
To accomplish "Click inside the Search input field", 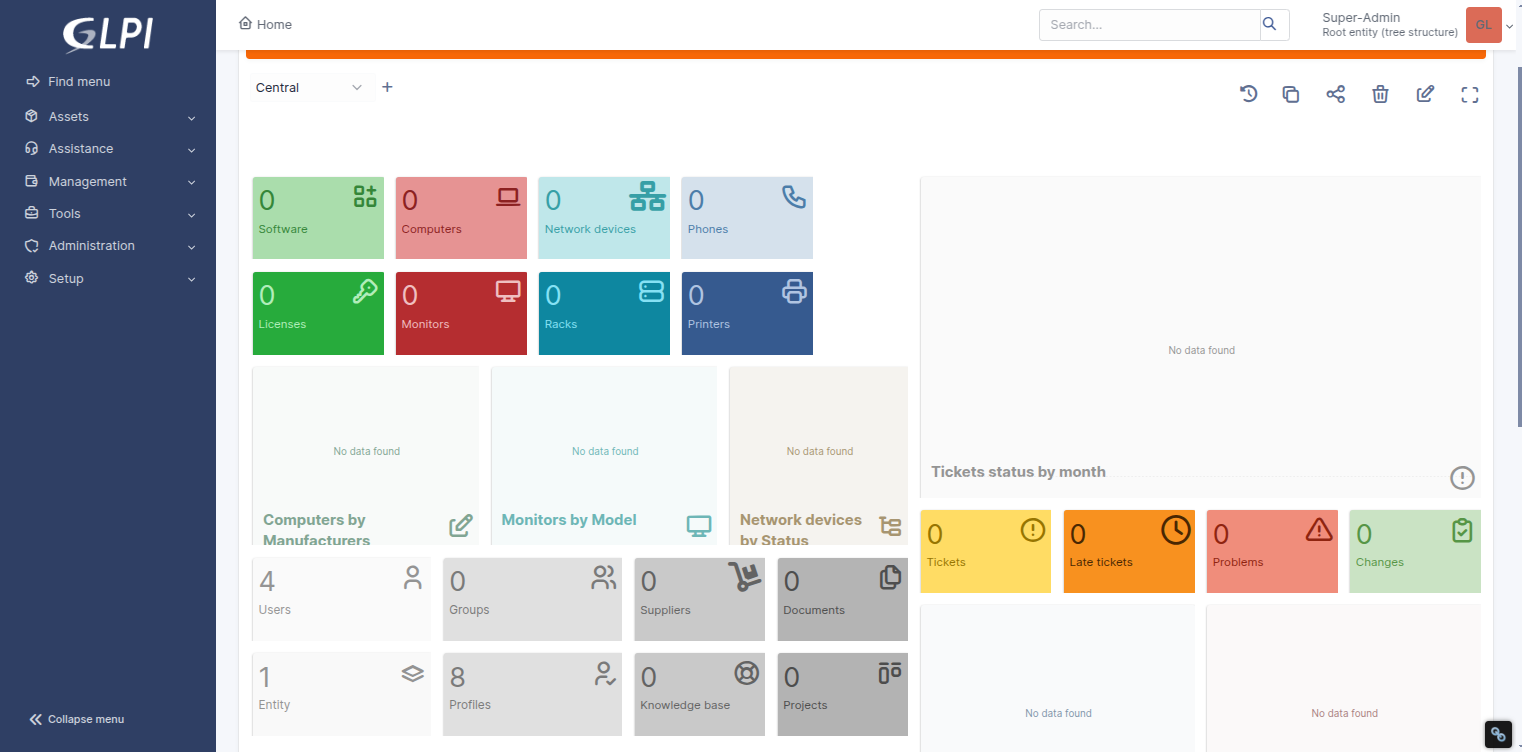I will click(x=1148, y=24).
